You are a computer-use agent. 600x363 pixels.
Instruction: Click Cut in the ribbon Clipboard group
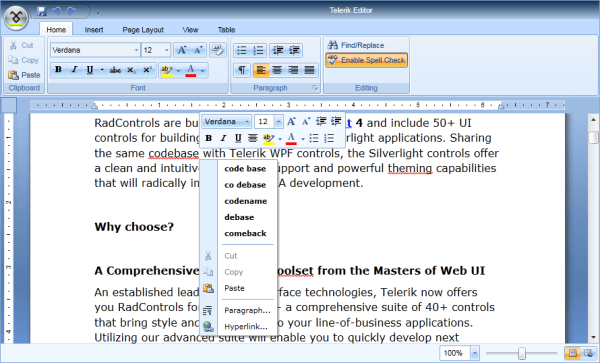coord(21,45)
